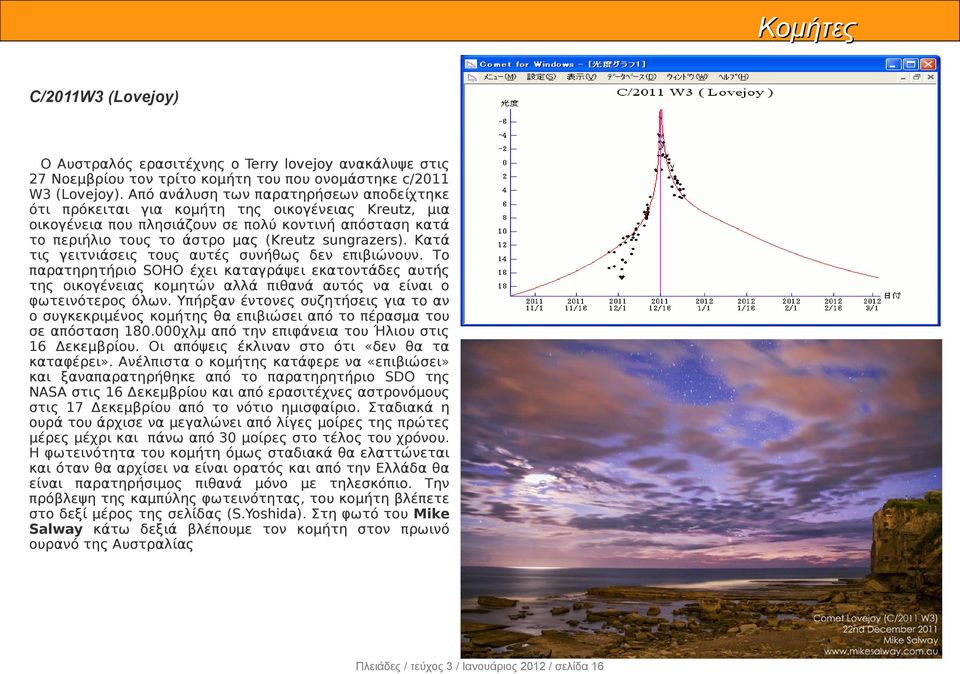Click the page footer Πλειάδες / τεύχος 3
960x674 pixels.
point(403,666)
